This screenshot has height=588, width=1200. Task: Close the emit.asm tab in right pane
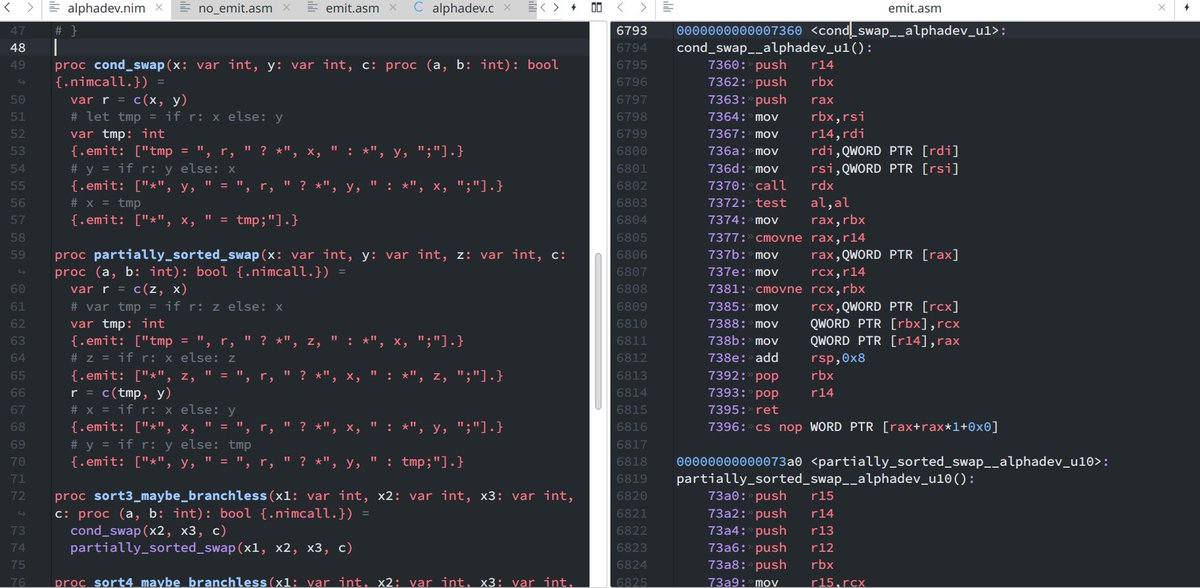pyautogui.click(x=1161, y=9)
